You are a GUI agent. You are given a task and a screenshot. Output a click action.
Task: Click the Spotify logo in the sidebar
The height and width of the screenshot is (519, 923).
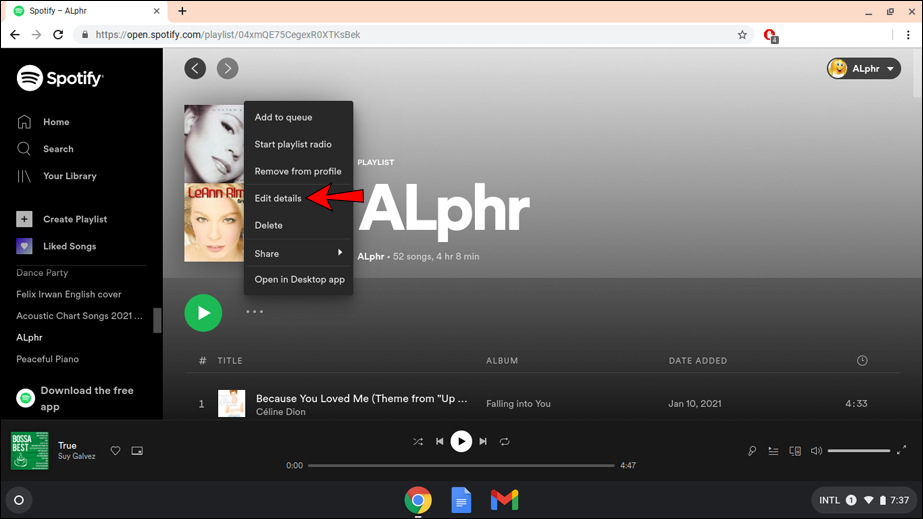60,78
